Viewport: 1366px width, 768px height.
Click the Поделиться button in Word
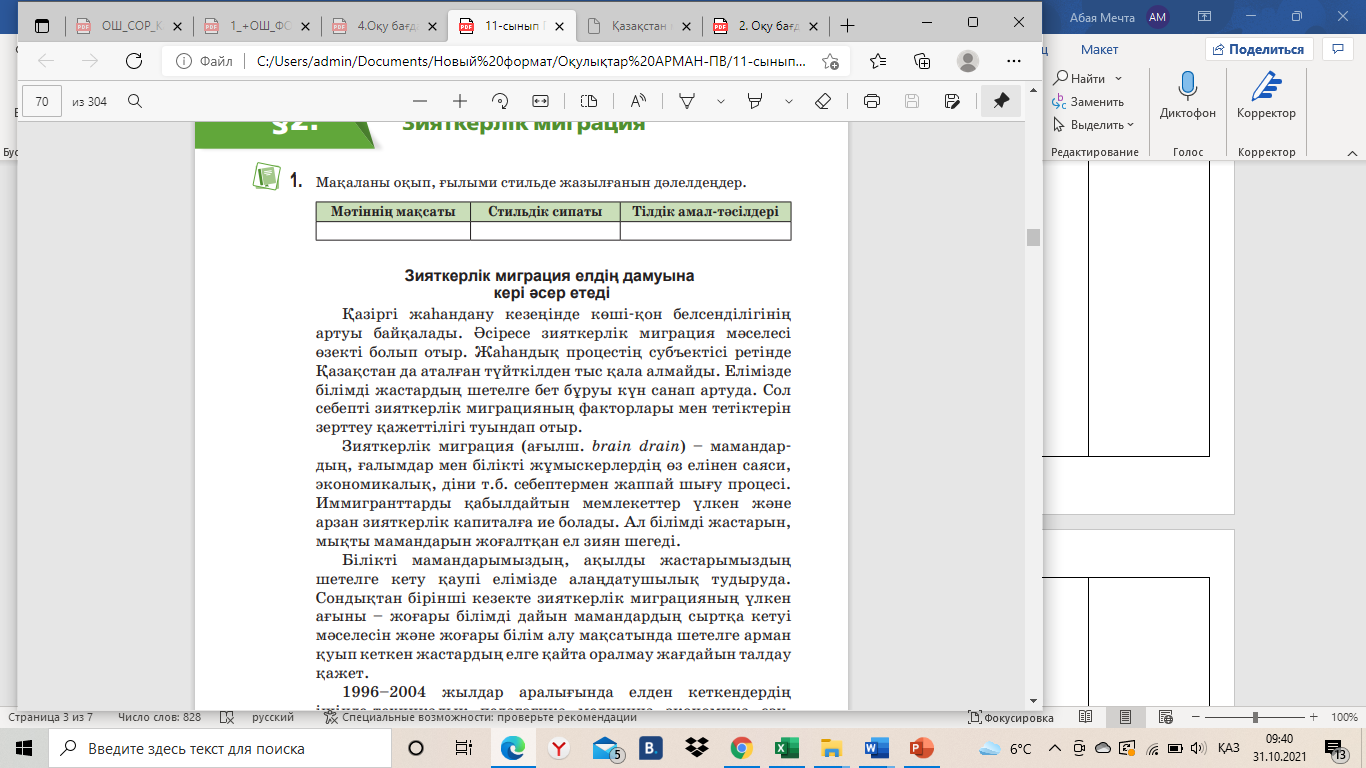pos(1259,49)
